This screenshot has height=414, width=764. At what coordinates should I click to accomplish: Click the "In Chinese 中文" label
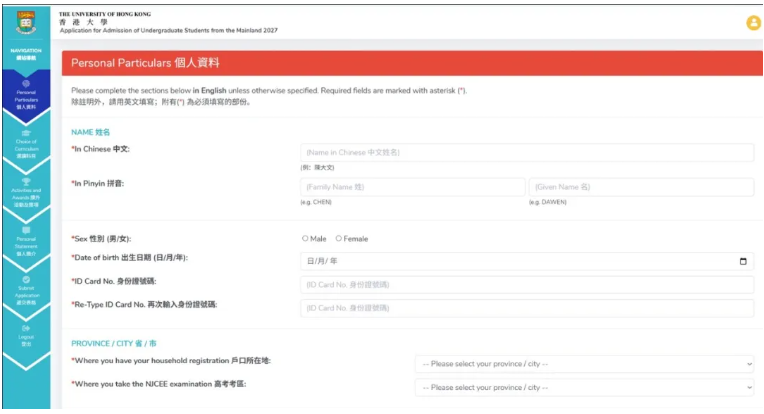(101, 149)
